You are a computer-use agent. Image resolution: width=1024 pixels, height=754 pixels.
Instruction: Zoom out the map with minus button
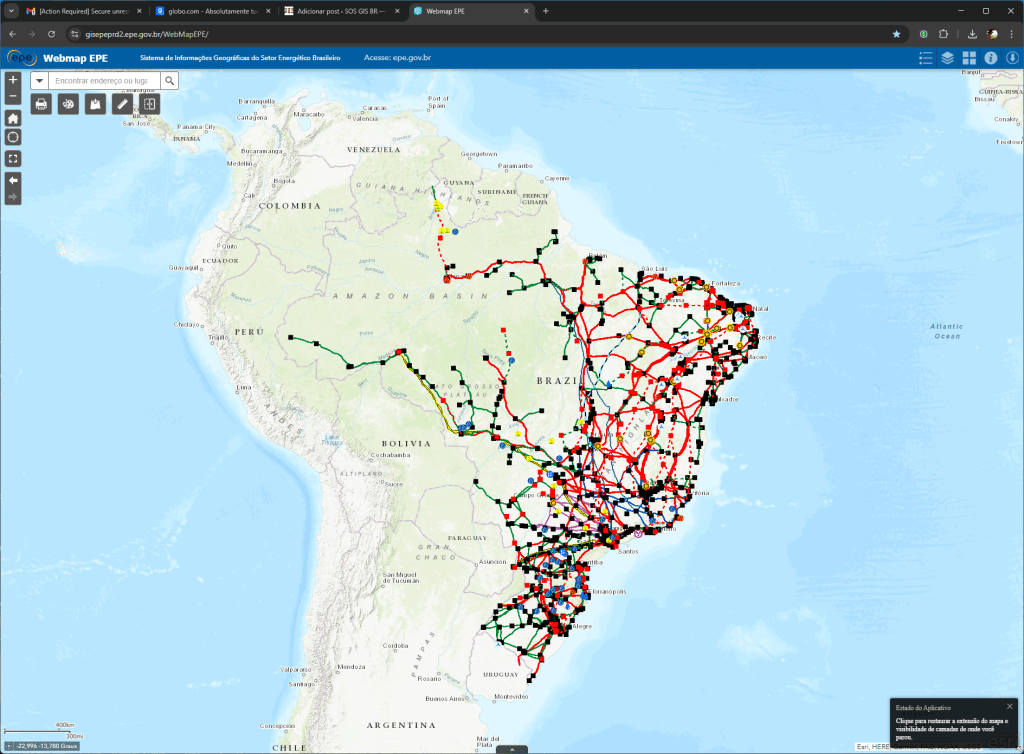coord(13,96)
